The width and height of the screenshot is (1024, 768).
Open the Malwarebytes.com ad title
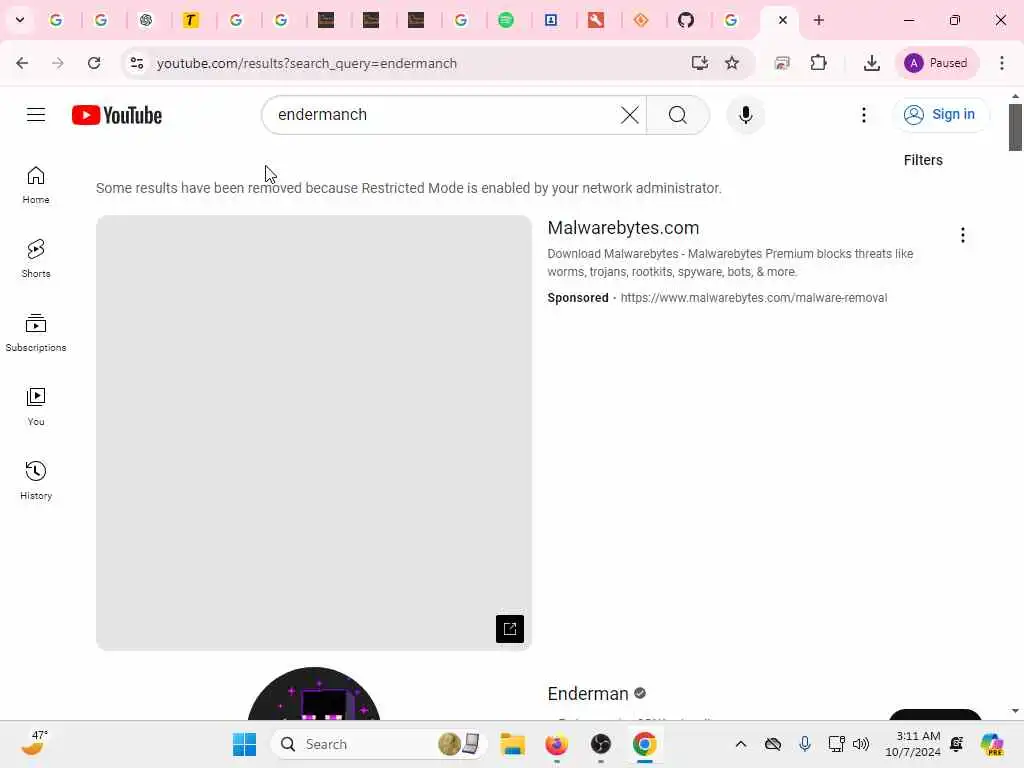pyautogui.click(x=623, y=228)
